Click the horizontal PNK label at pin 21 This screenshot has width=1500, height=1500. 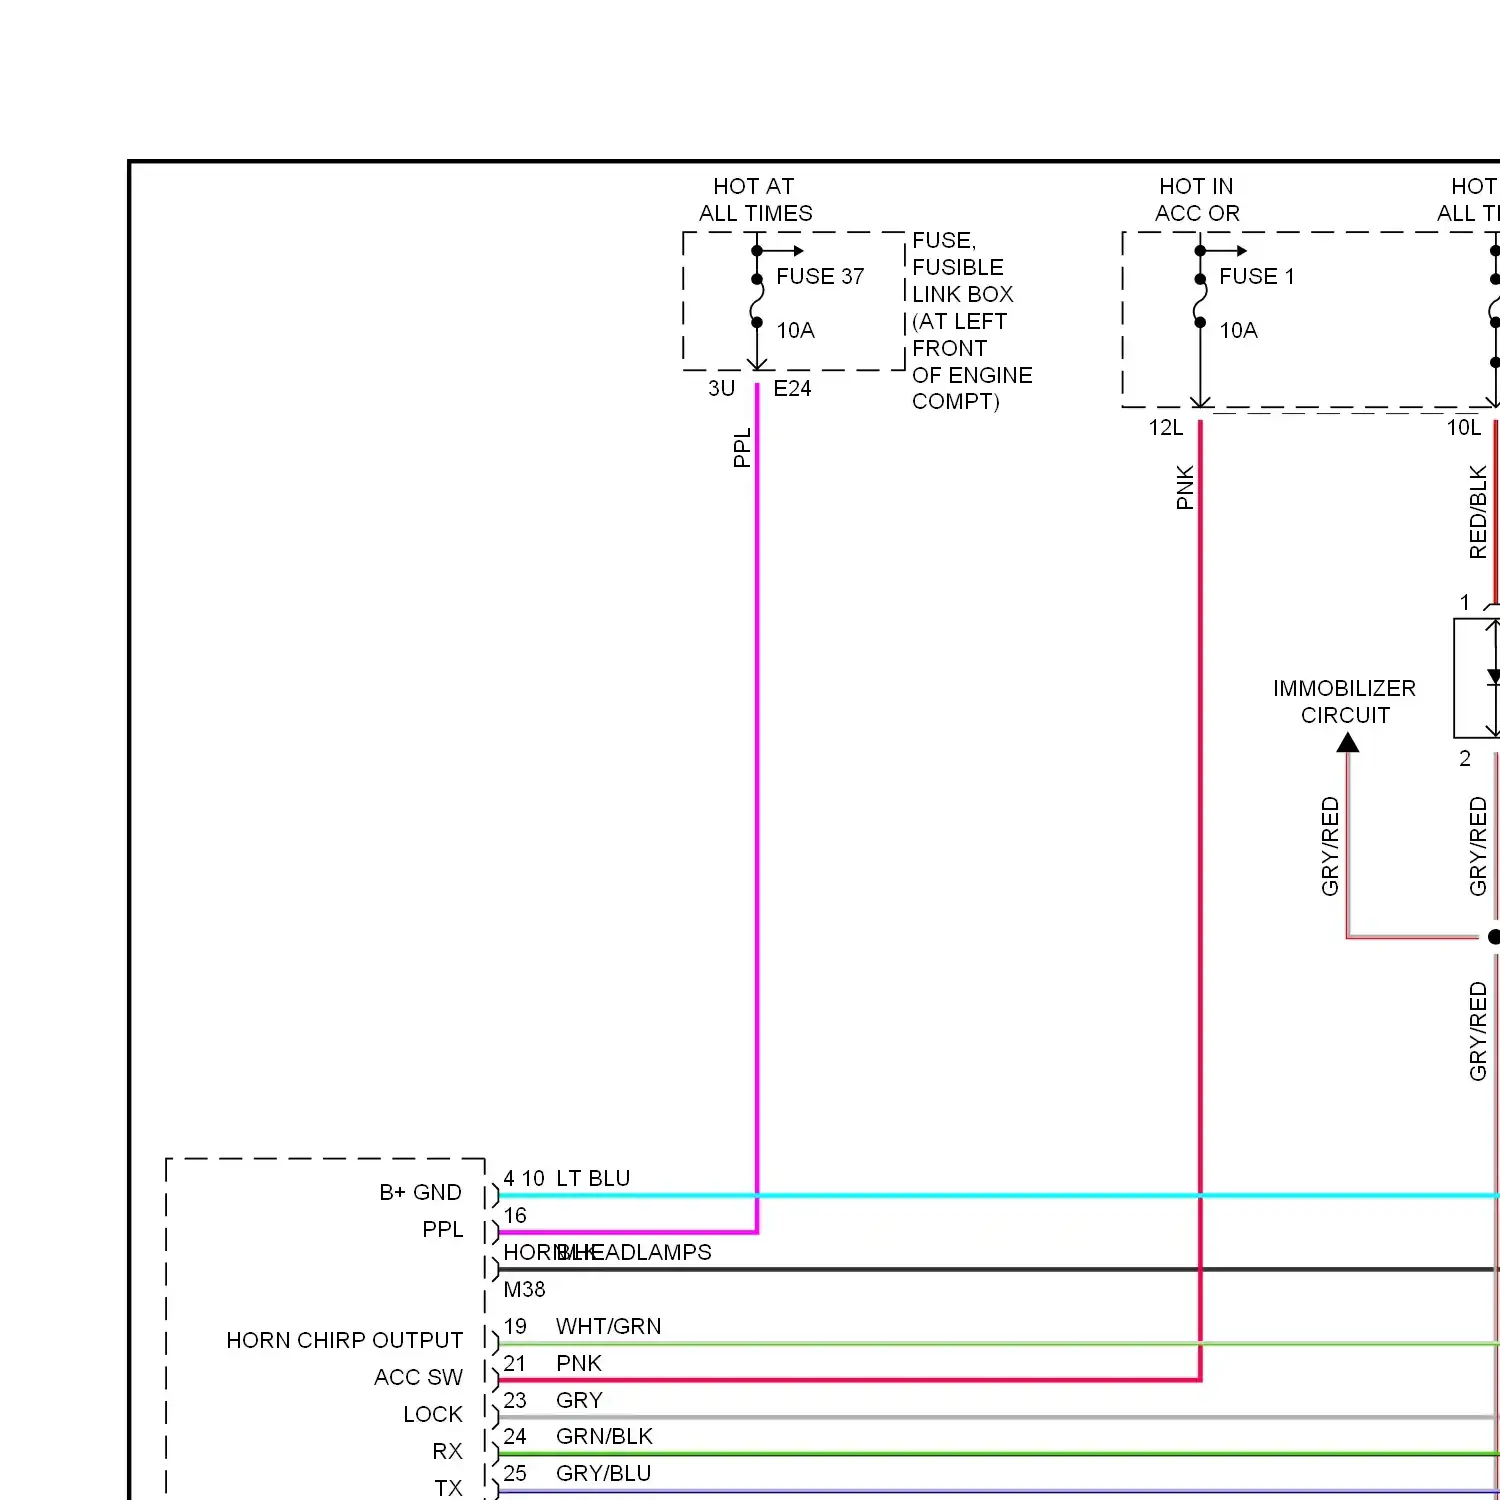[579, 1363]
